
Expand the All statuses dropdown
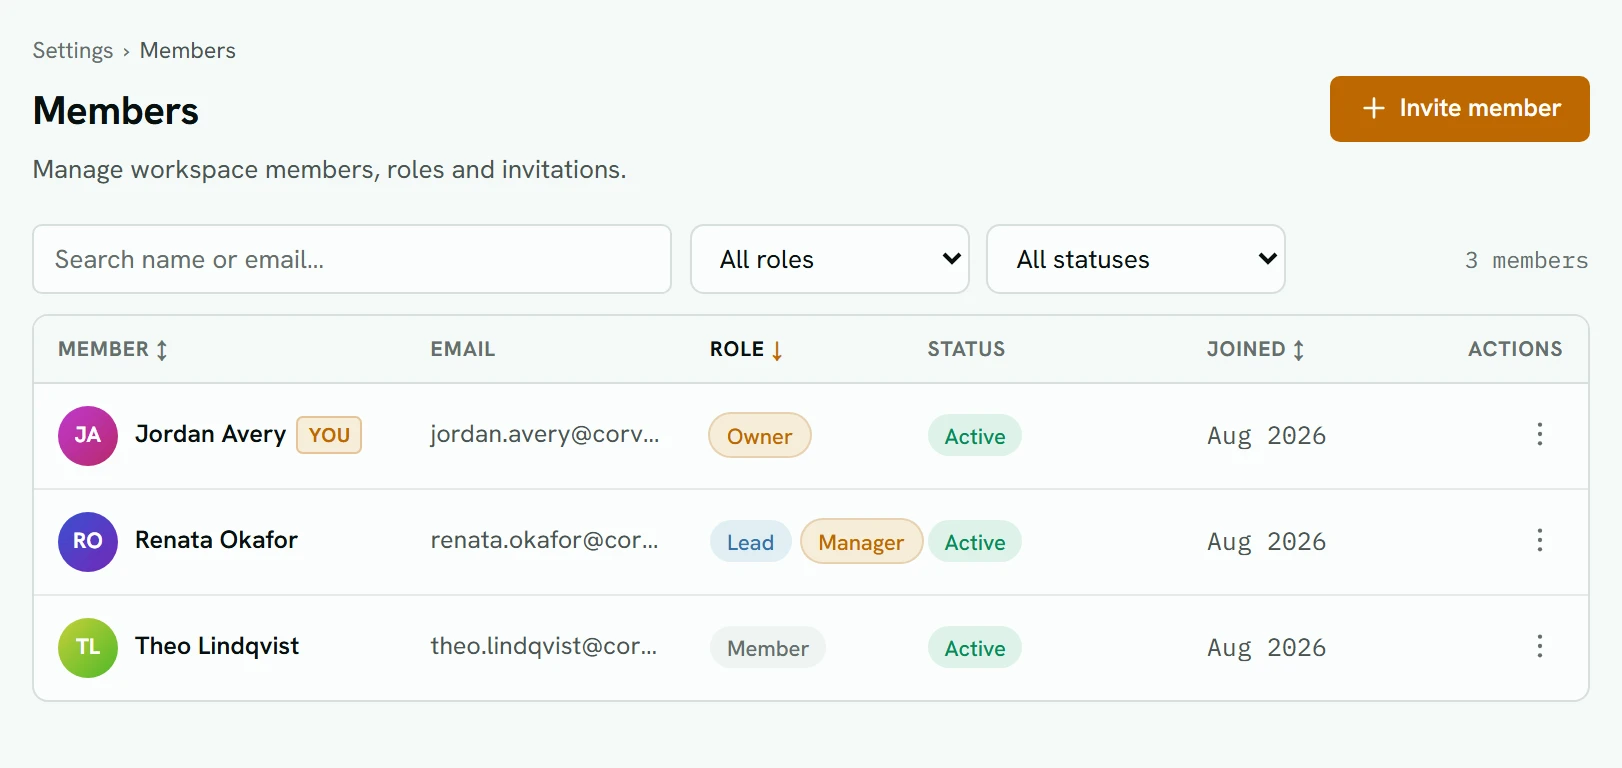tap(1136, 259)
